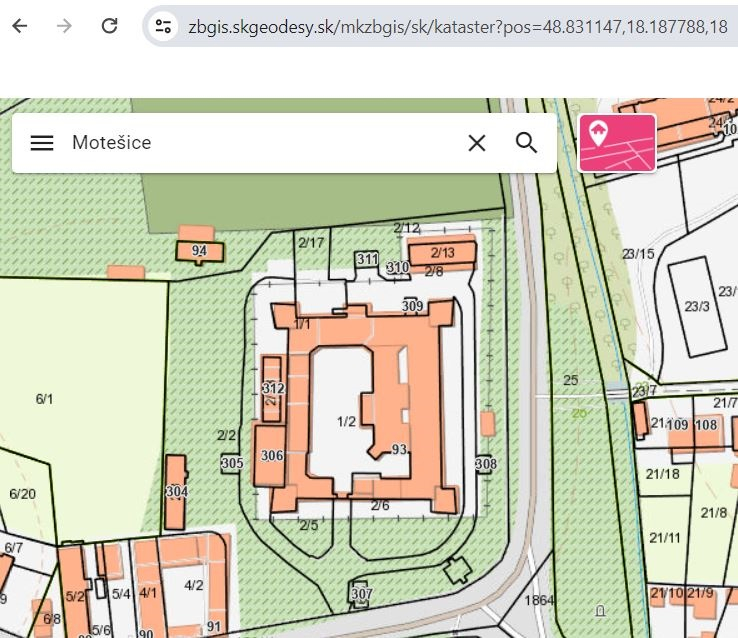
Task: Go back with the browser back arrow
Action: [19, 27]
